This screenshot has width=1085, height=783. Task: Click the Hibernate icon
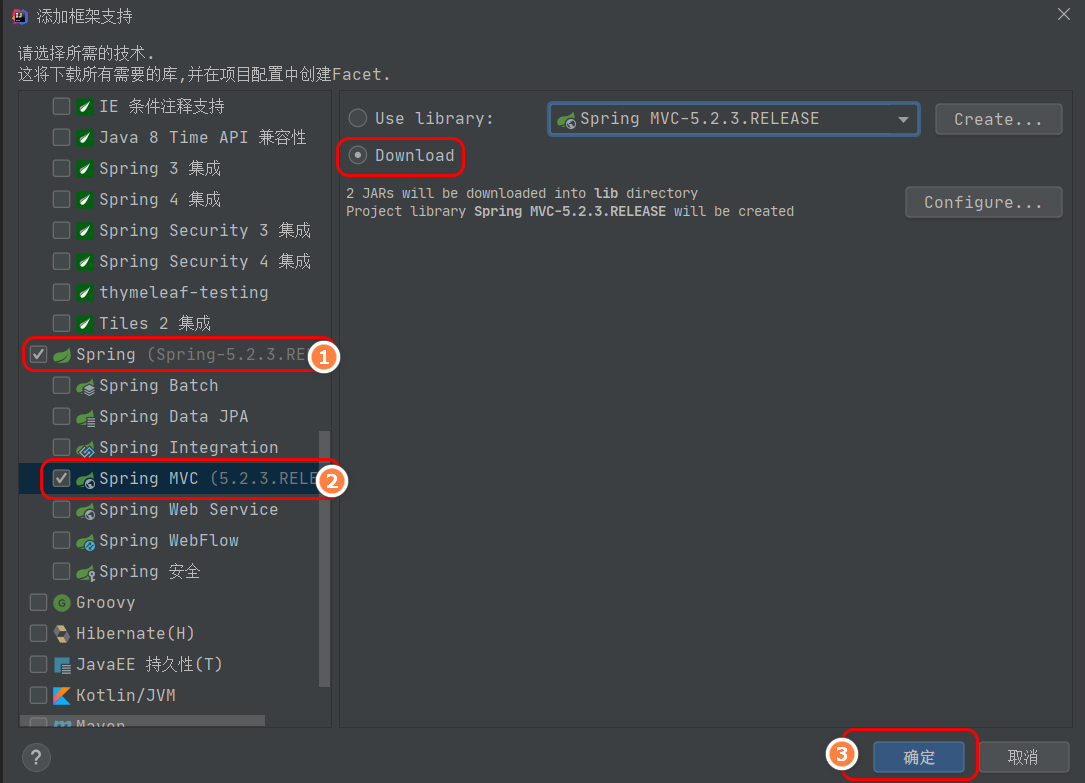pyautogui.click(x=62, y=634)
